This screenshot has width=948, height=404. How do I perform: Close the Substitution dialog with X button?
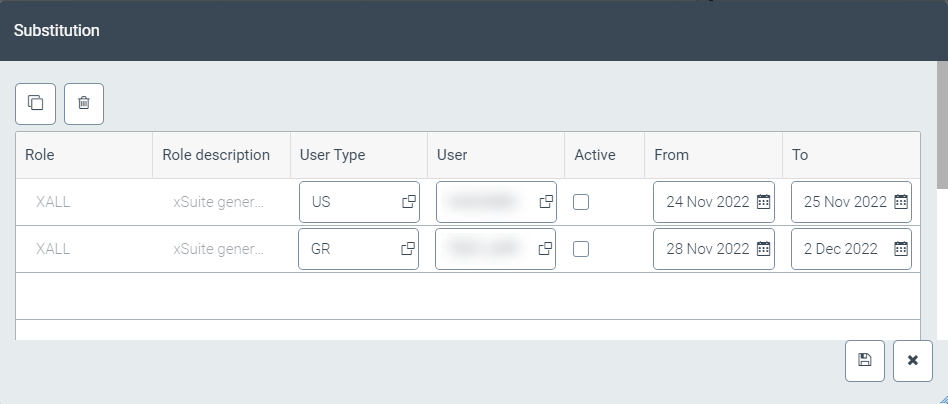[x=912, y=361]
